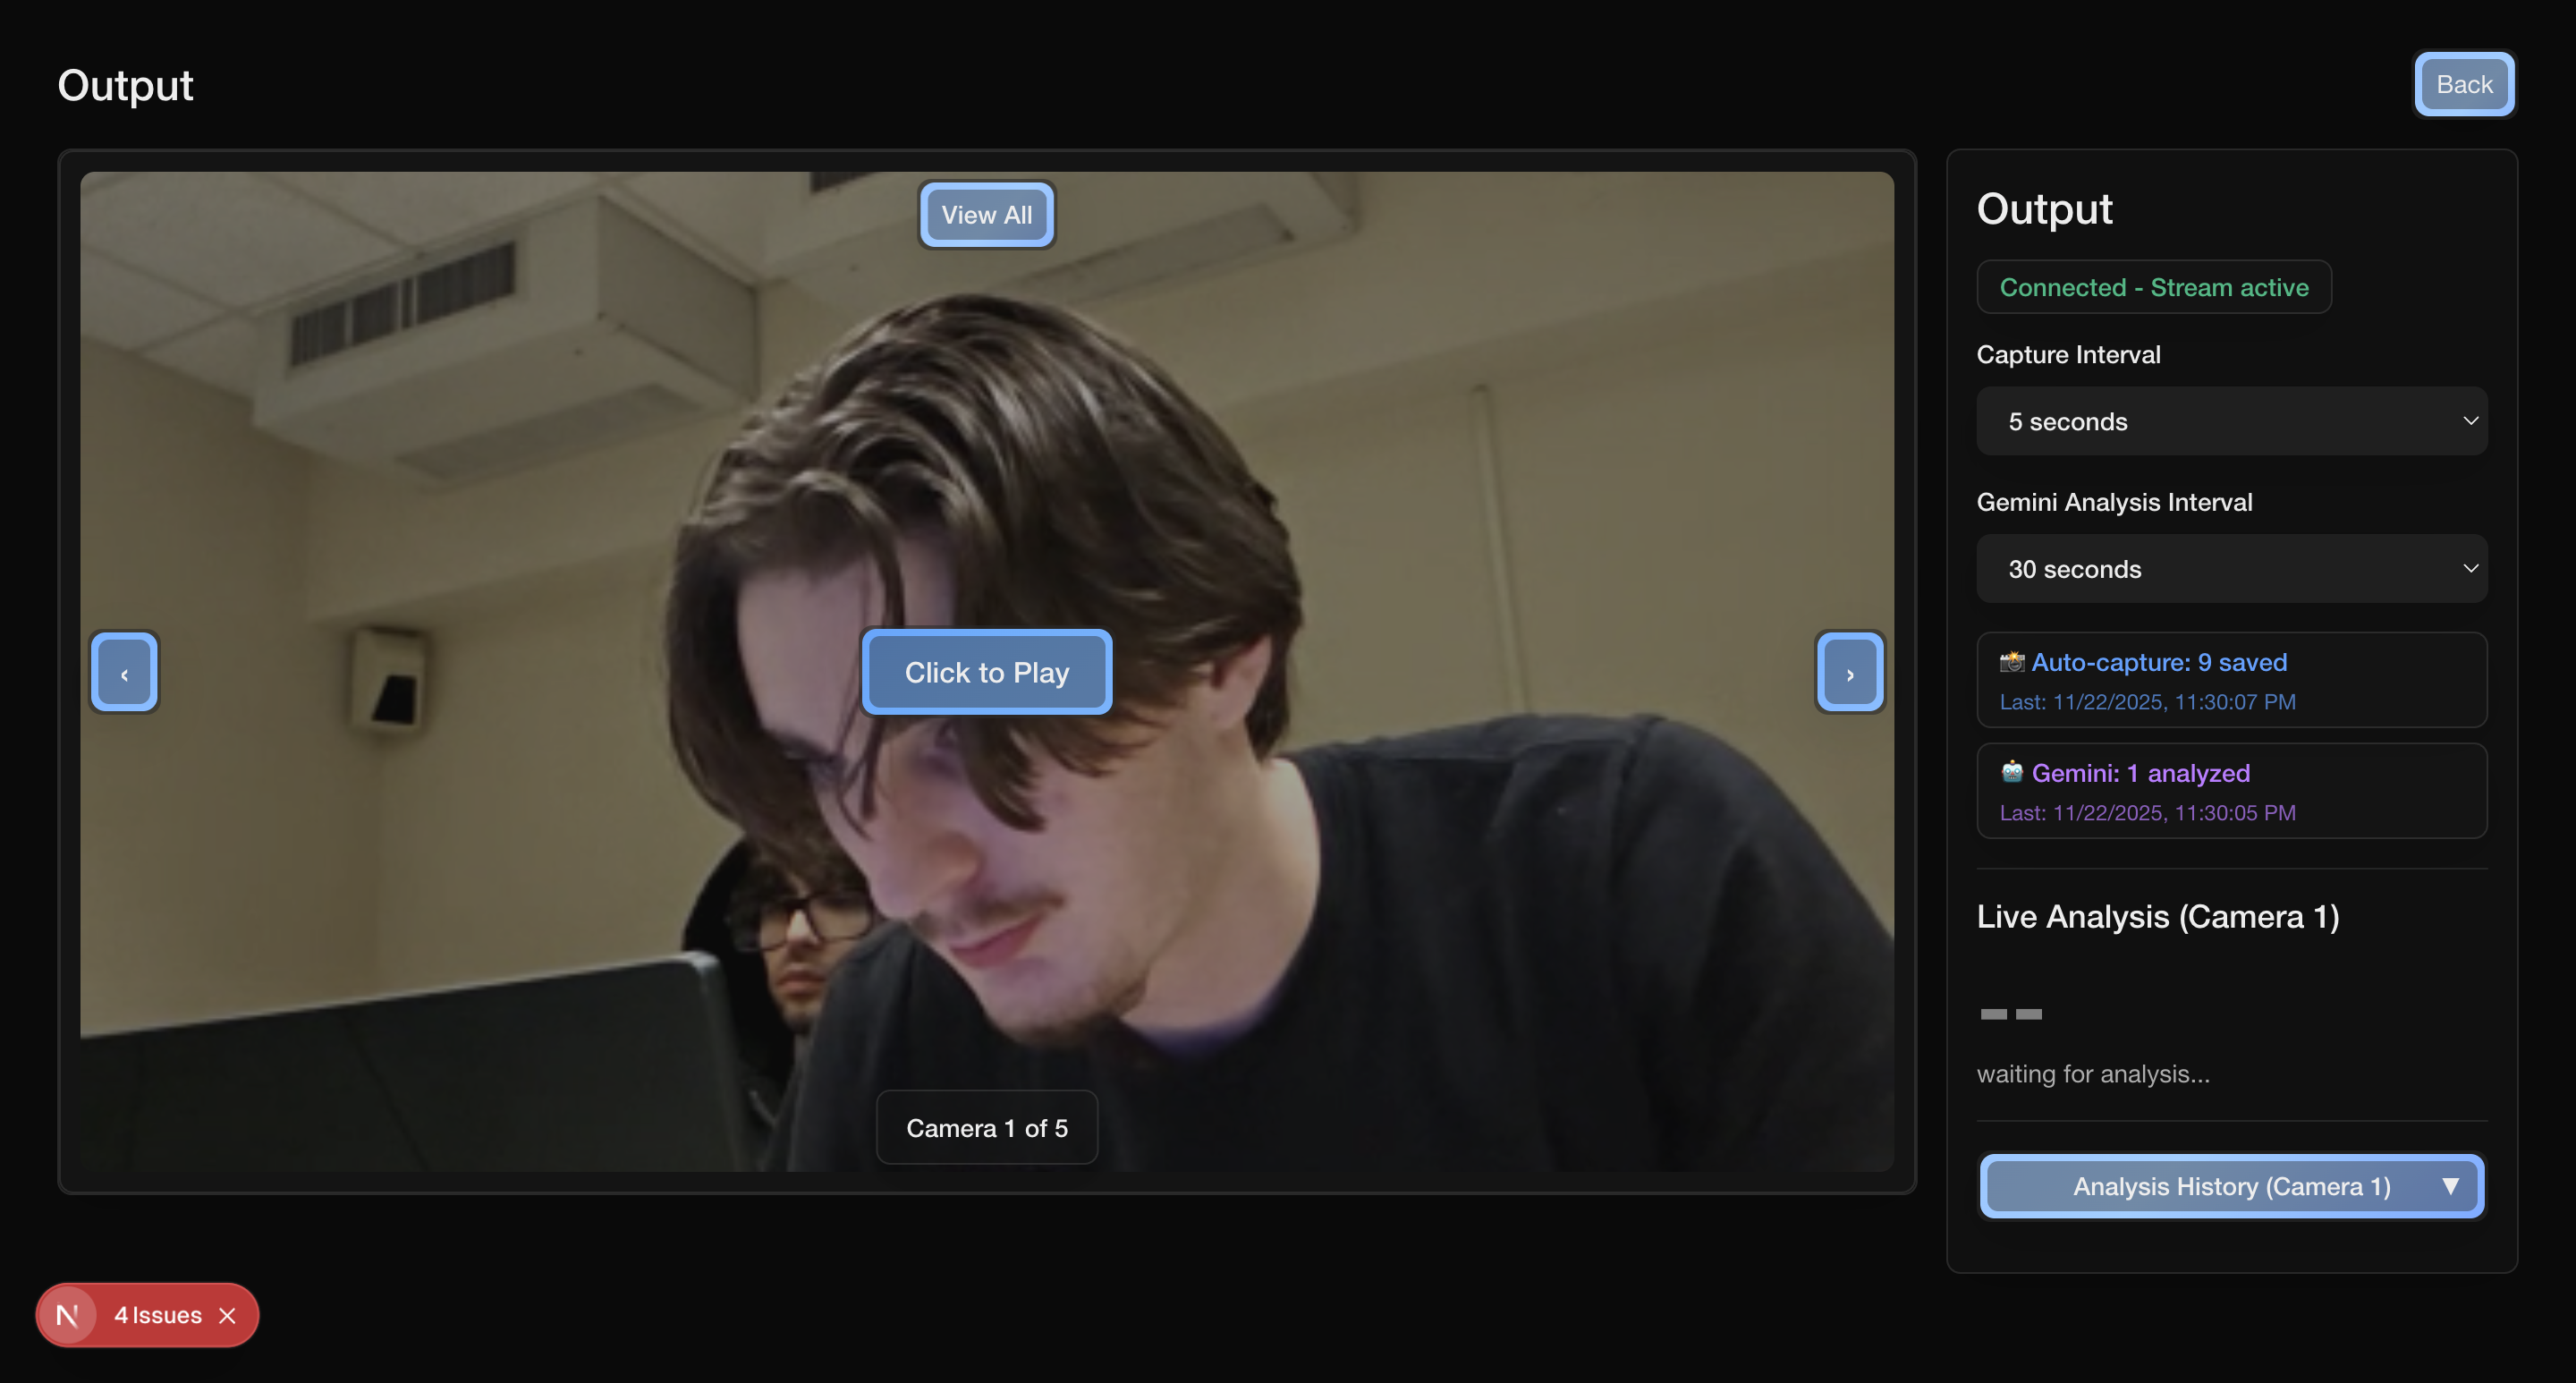Image resolution: width=2576 pixels, height=1383 pixels.
Task: Click the next camera arrow button
Action: click(x=1849, y=672)
